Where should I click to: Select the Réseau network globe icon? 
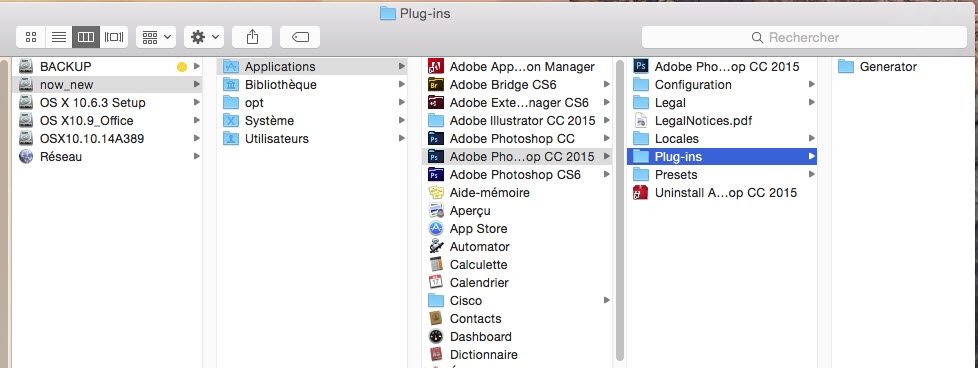pos(26,157)
